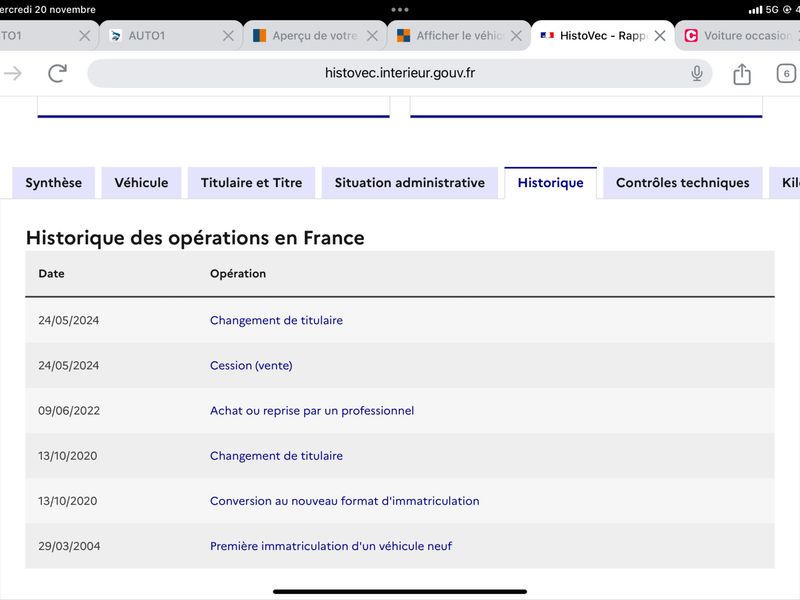Open the Contrôles techniques tab
The width and height of the screenshot is (800, 600).
[683, 183]
